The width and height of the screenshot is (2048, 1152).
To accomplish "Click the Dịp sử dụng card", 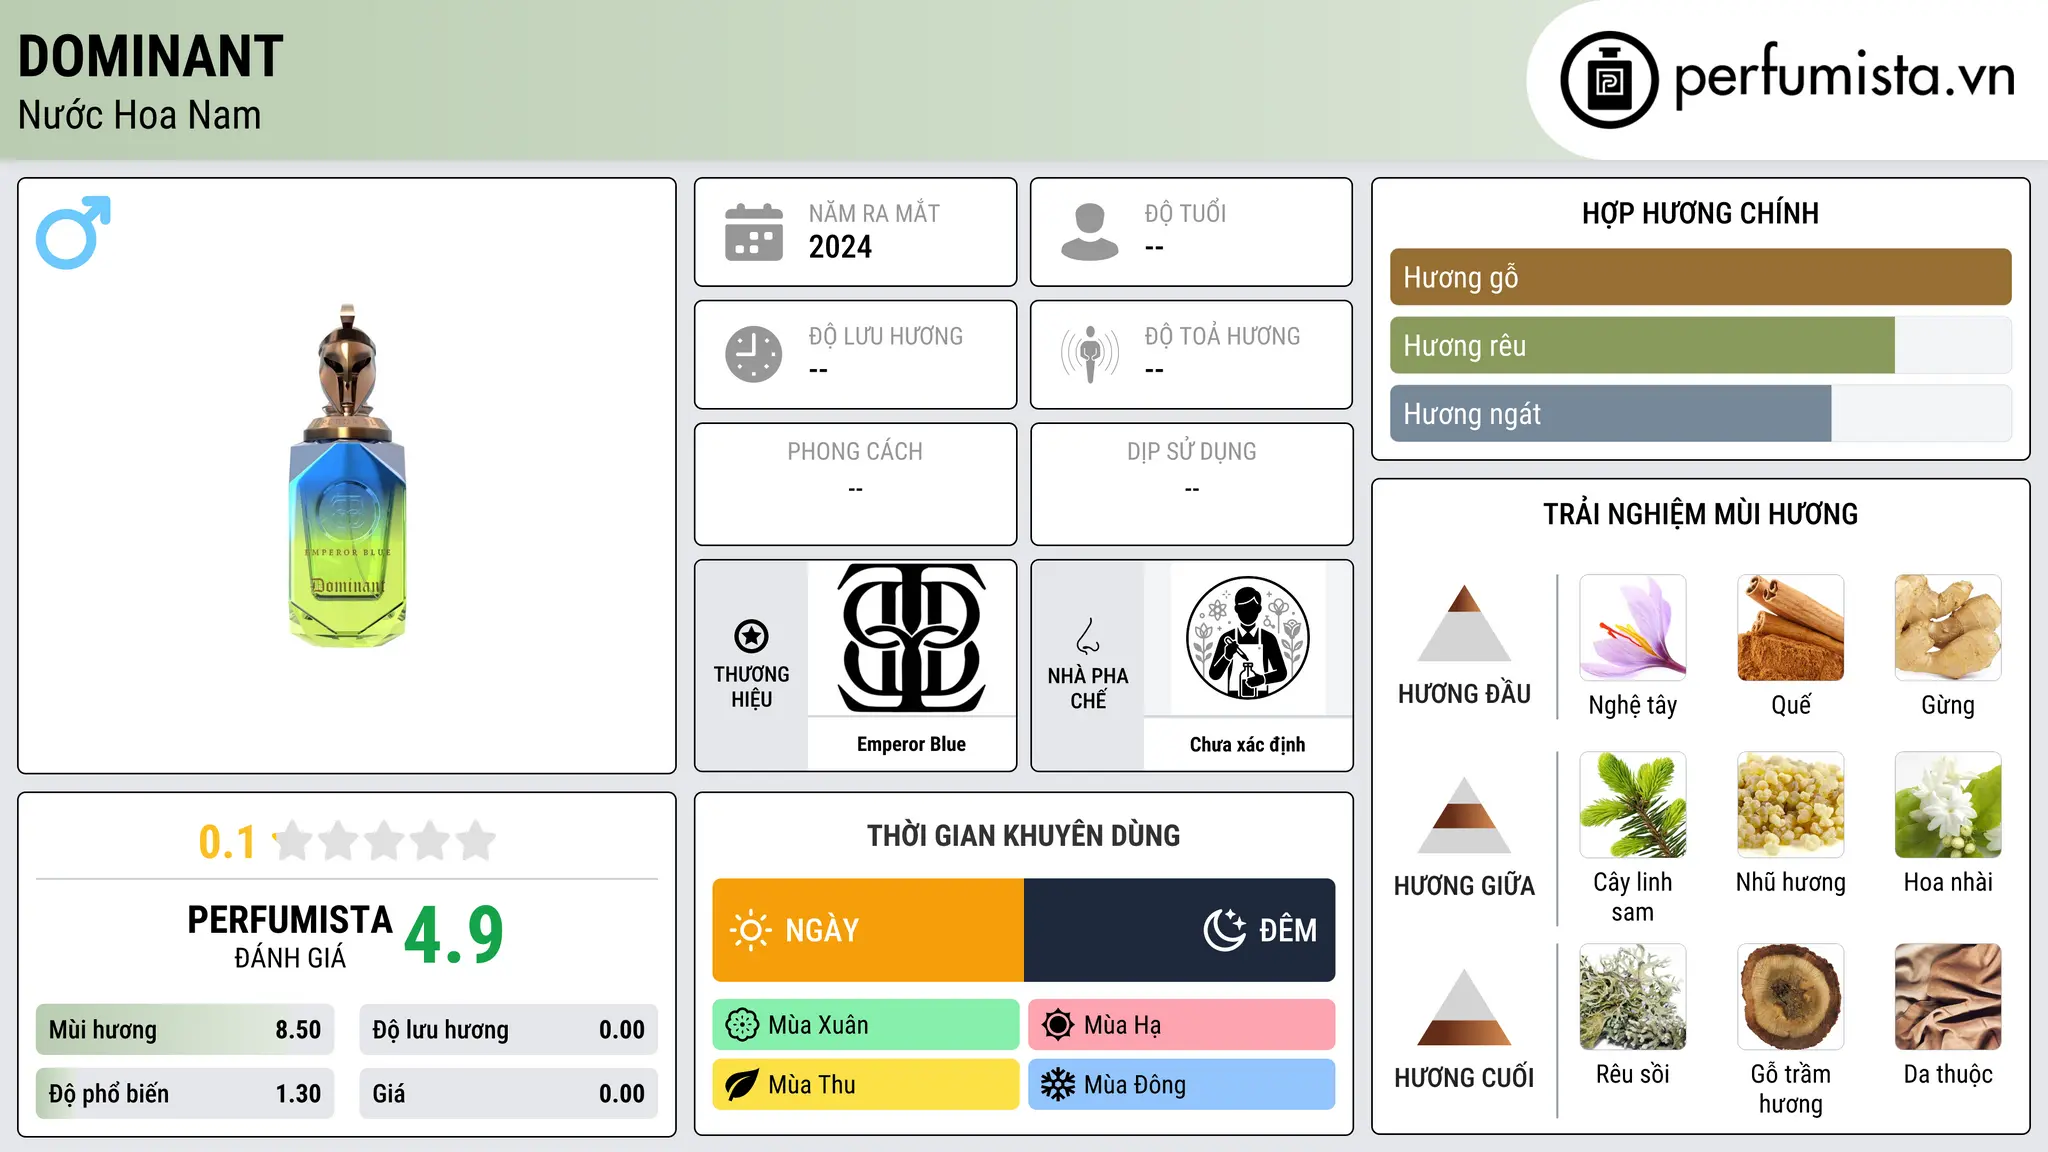I will (x=1192, y=484).
